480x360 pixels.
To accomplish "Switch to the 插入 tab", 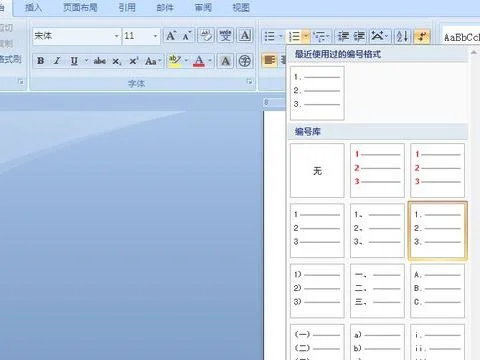I will pos(33,7).
